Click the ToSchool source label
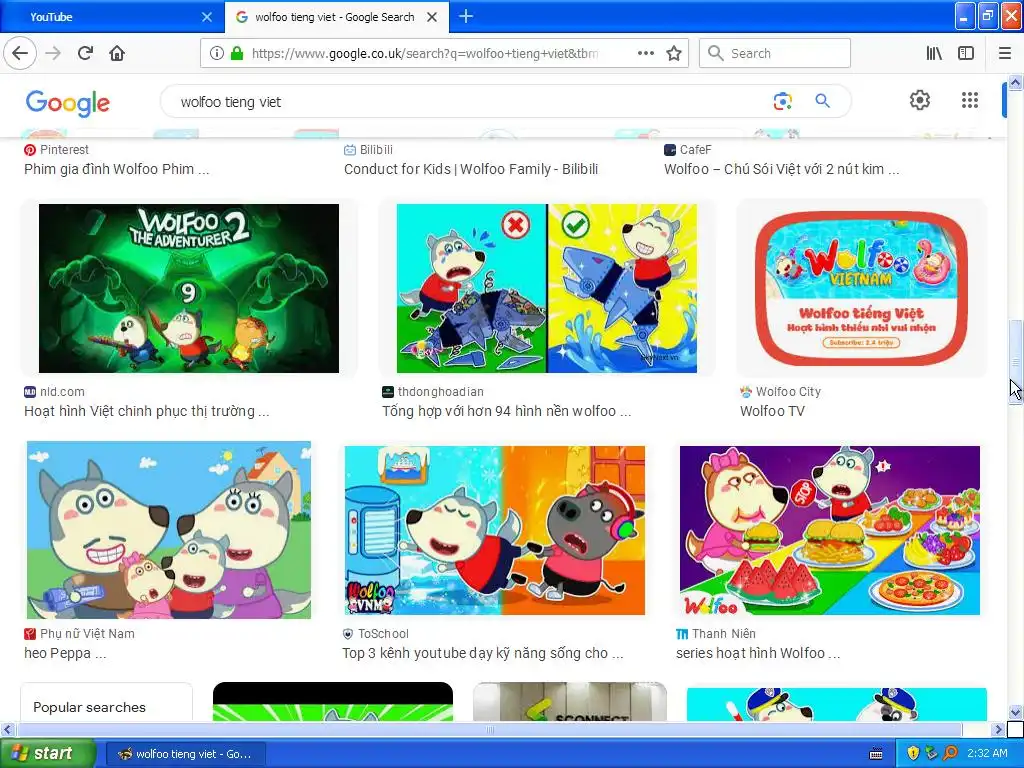The image size is (1024, 768). click(x=383, y=633)
